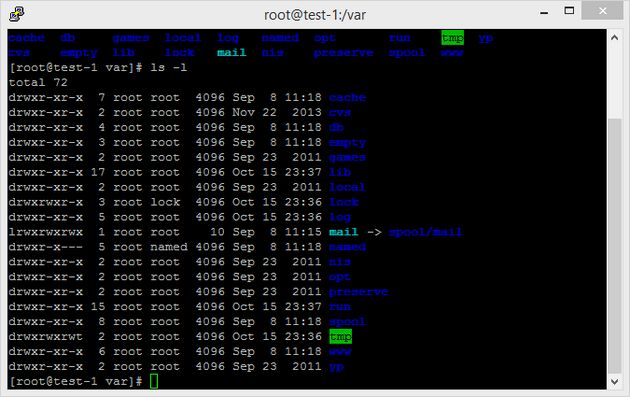Click group 'lock' in the lock row
Viewport: 630px width, 397px height.
(x=165, y=202)
